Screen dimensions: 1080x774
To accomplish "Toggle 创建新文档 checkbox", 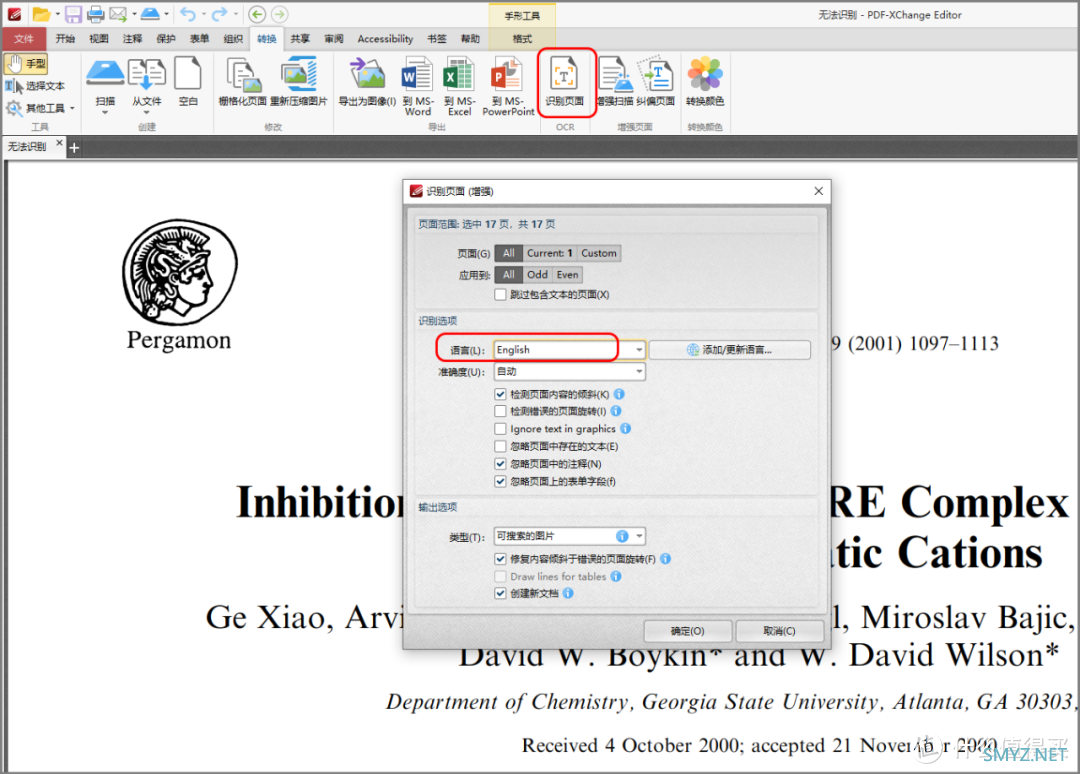I will [501, 594].
